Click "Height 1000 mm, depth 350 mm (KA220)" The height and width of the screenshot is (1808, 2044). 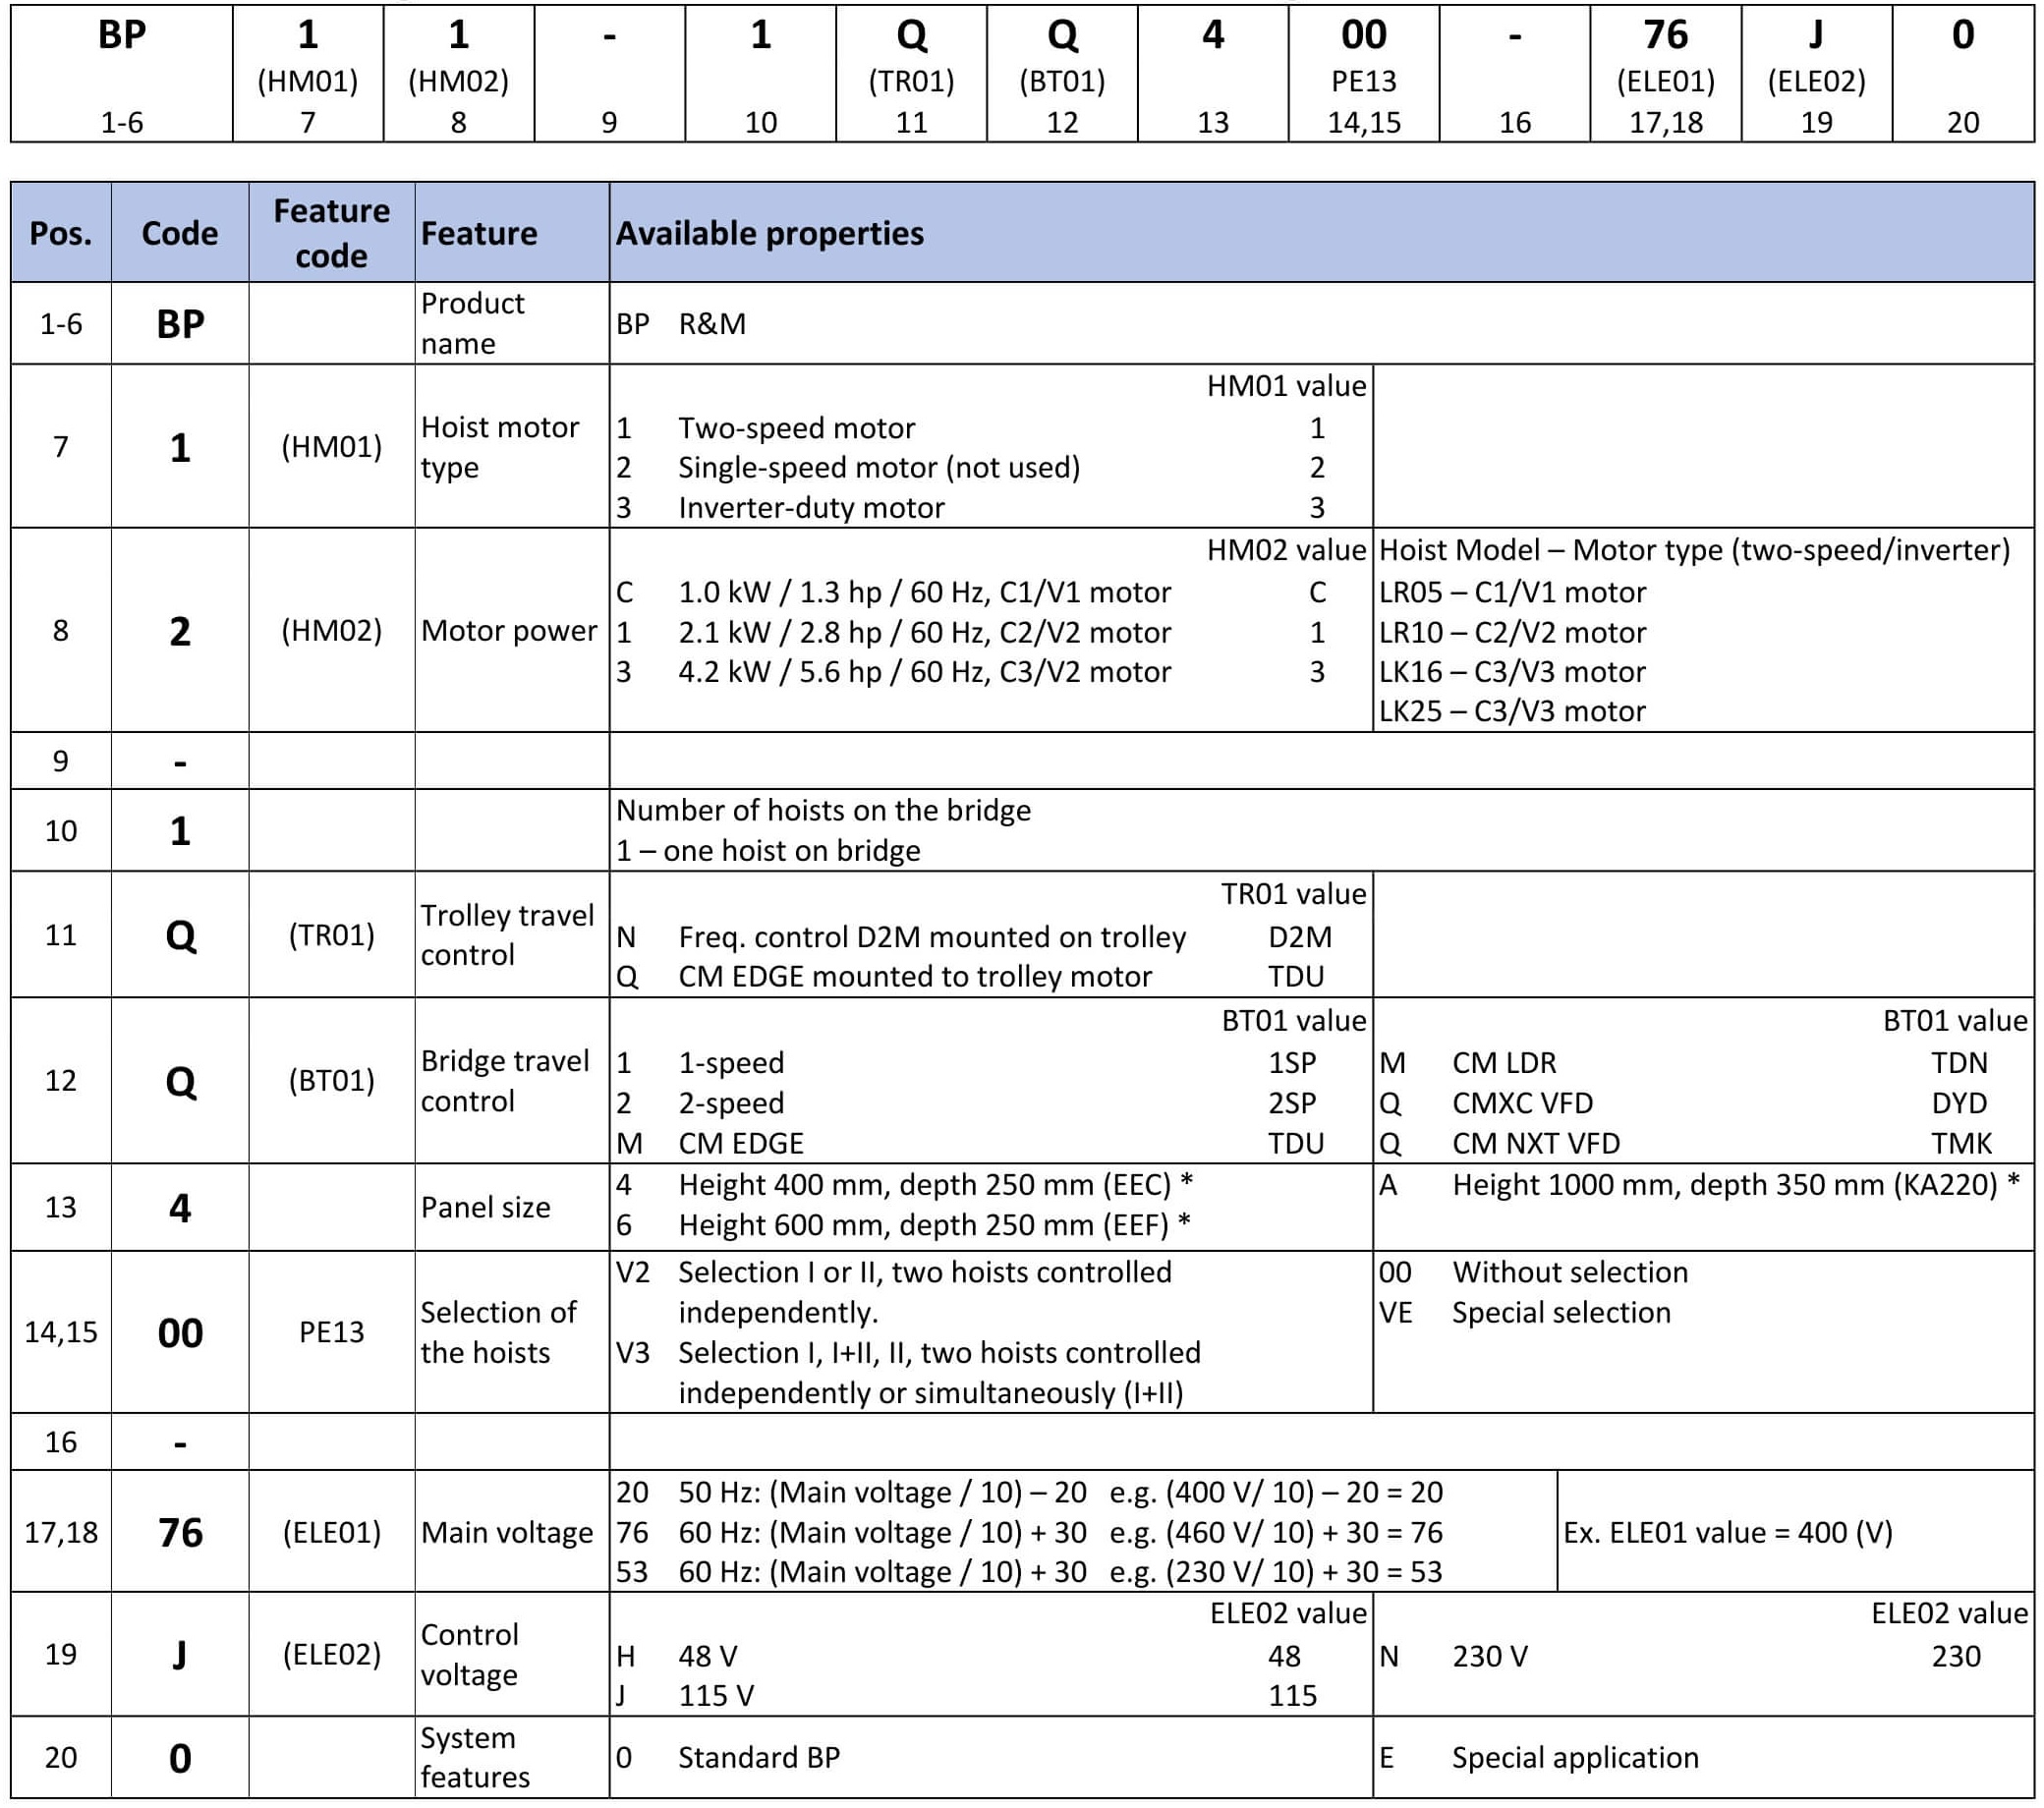[x=1725, y=1185]
